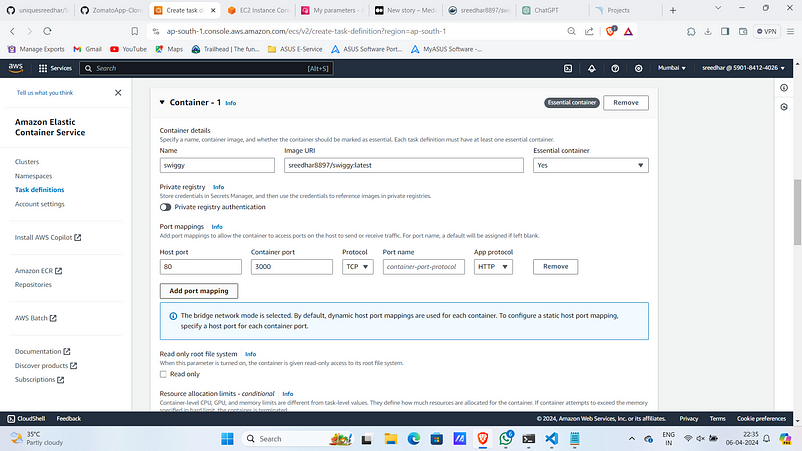Click the container Name field

(217, 165)
